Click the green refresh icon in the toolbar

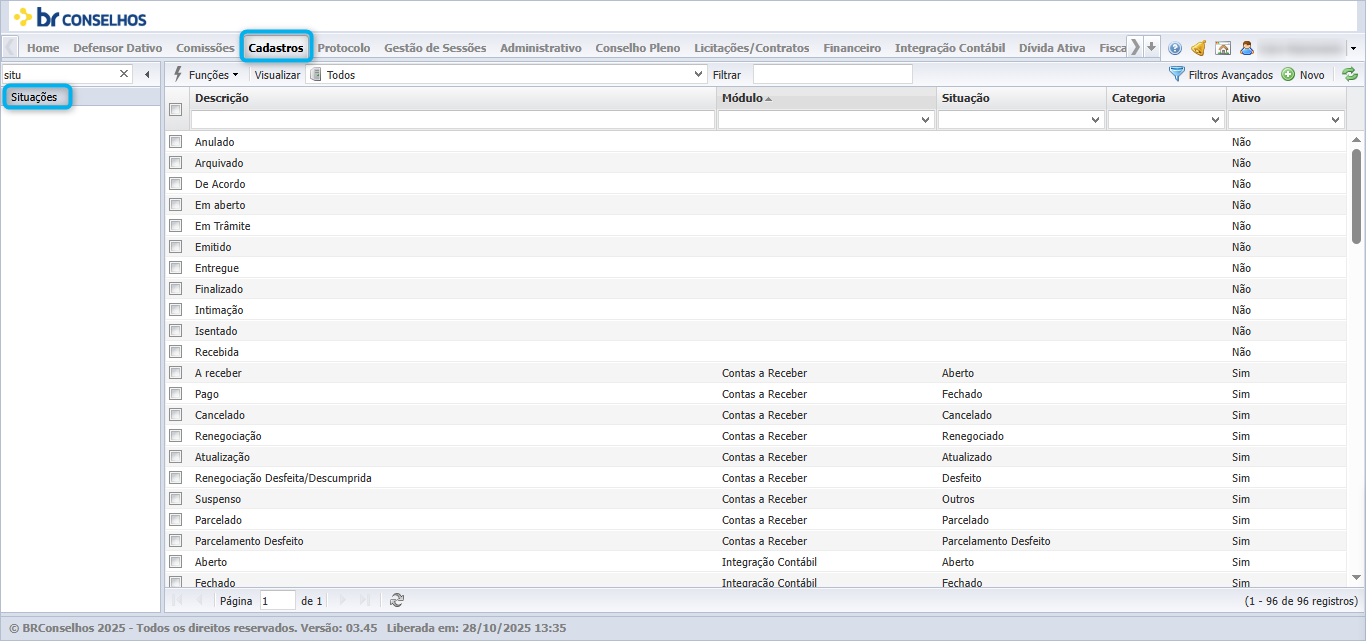tap(1350, 74)
